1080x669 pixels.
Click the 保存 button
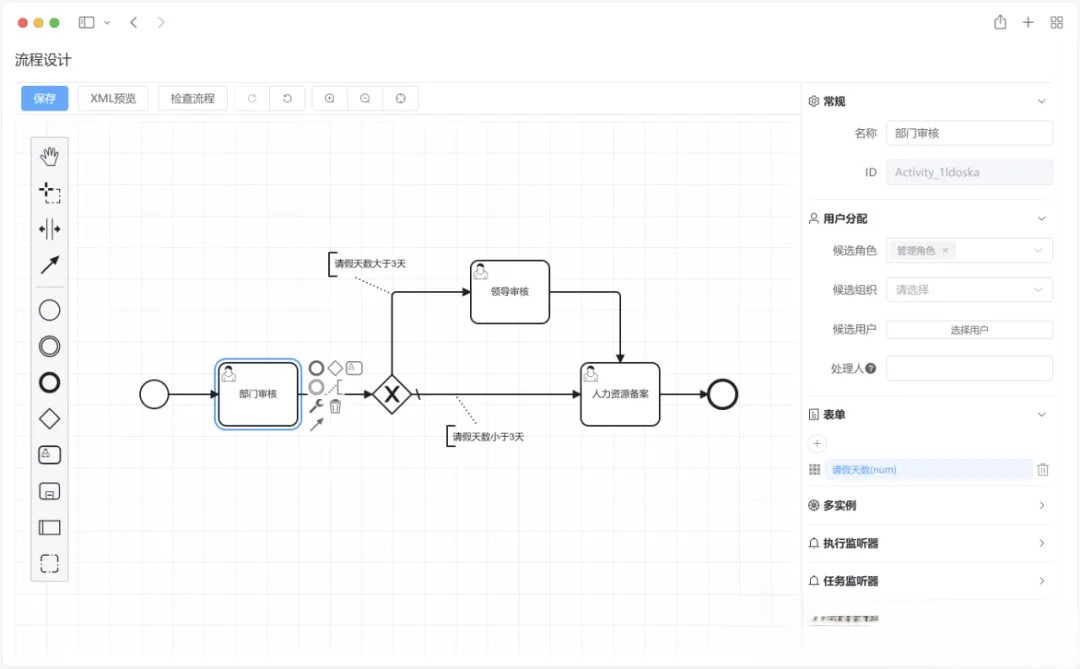(x=45, y=99)
